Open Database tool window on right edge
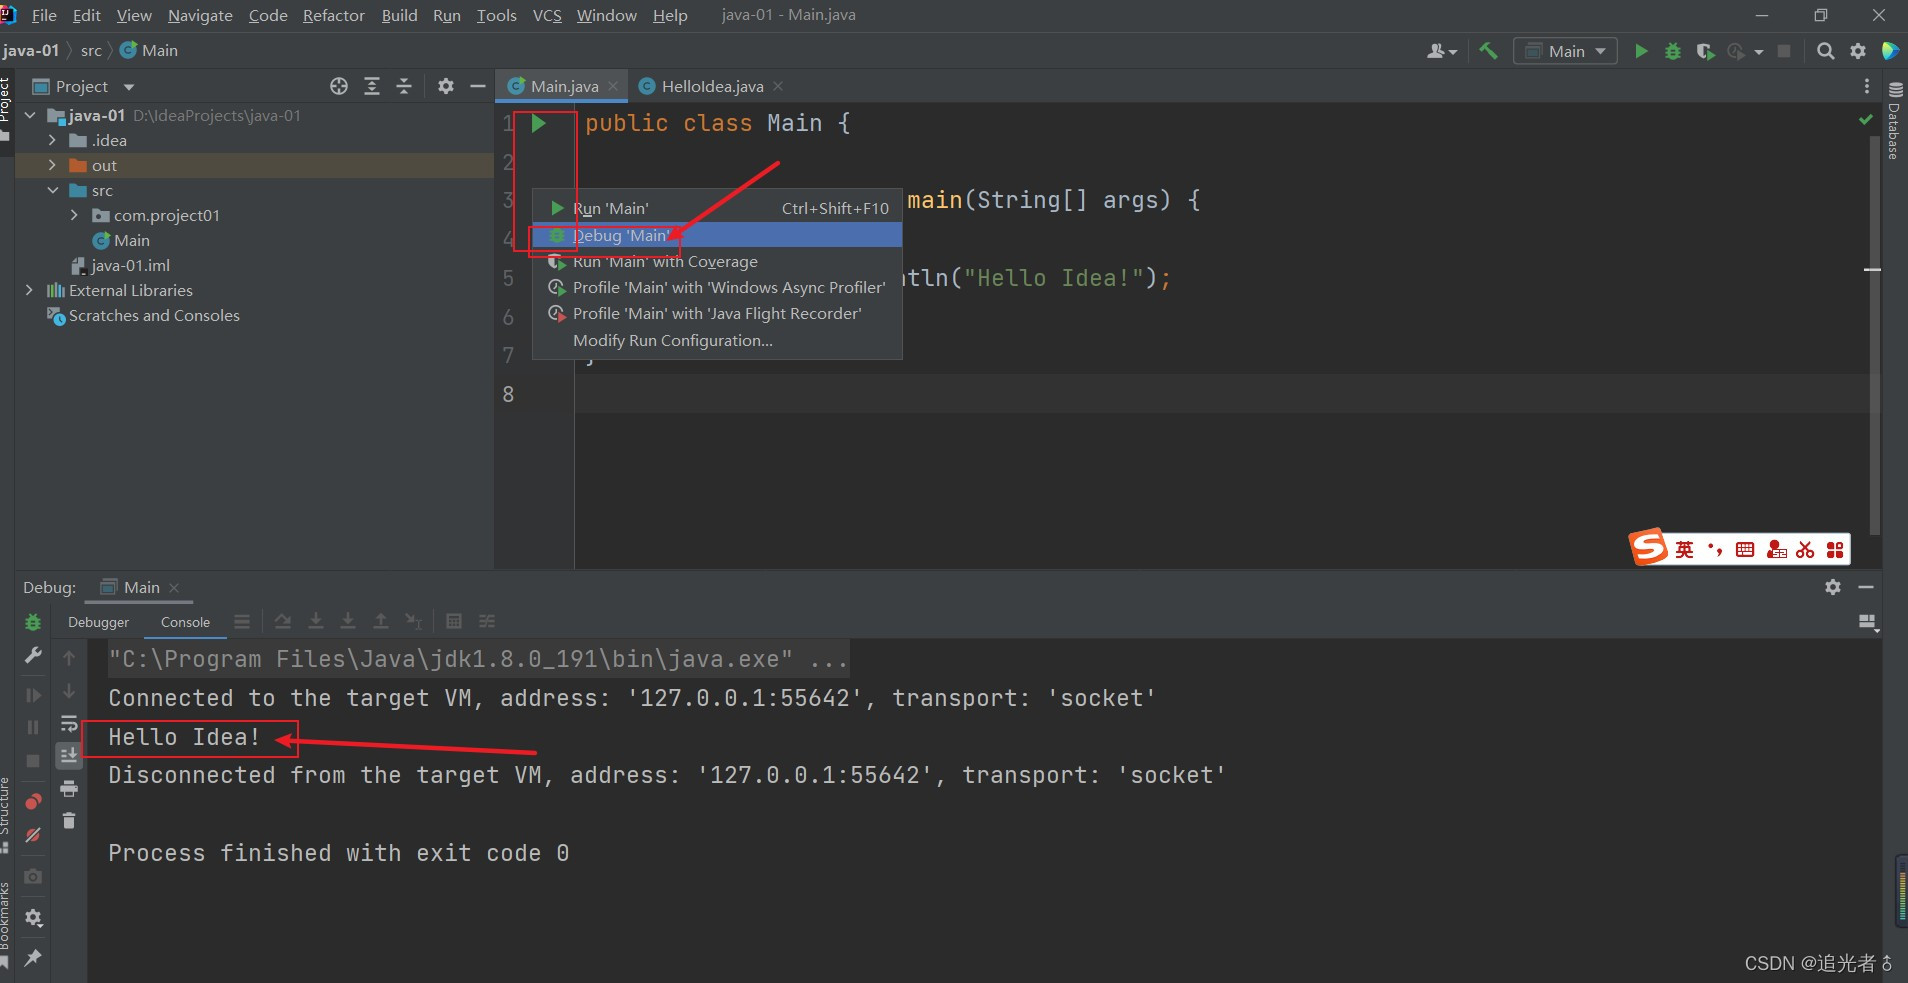The width and height of the screenshot is (1908, 983). tap(1894, 122)
